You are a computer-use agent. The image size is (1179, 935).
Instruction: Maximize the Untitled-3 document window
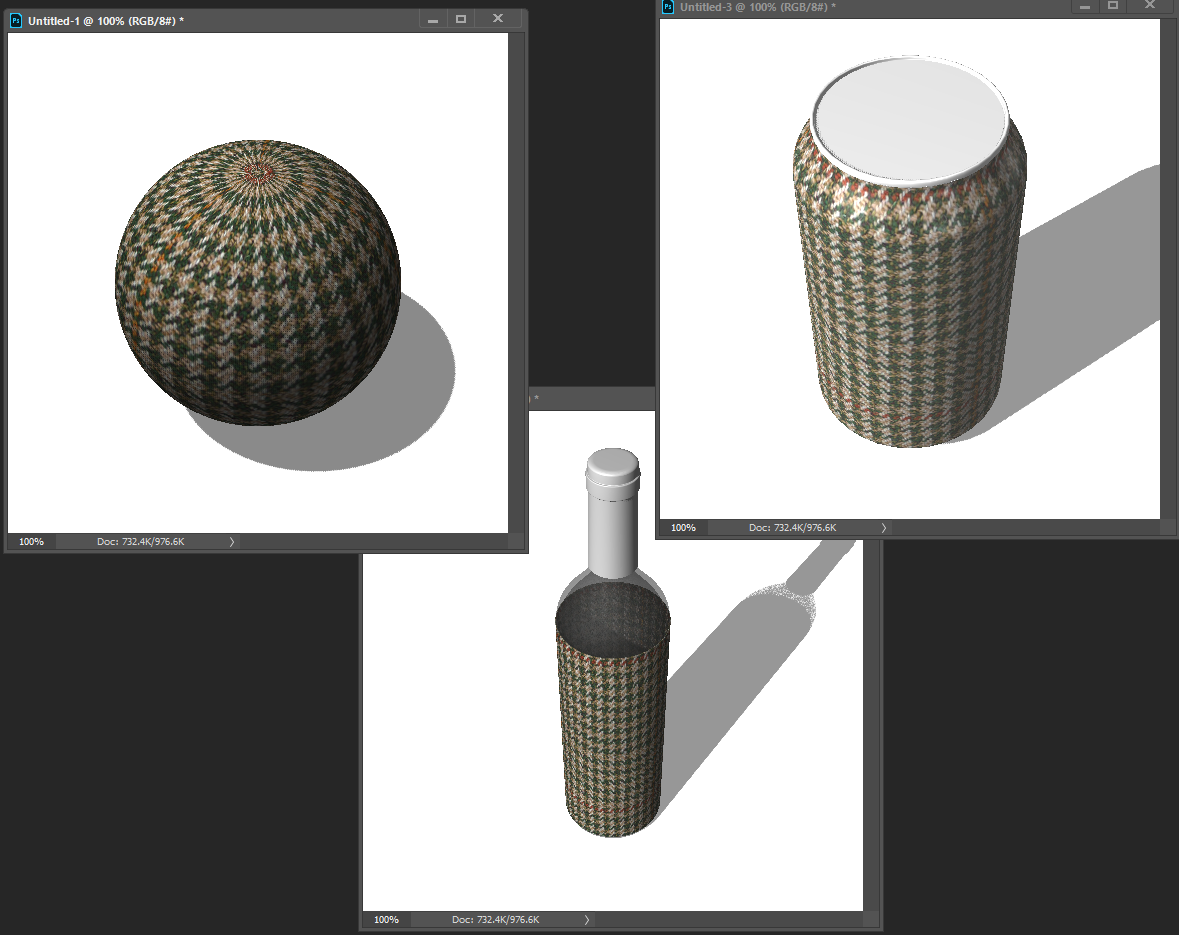(1113, 7)
